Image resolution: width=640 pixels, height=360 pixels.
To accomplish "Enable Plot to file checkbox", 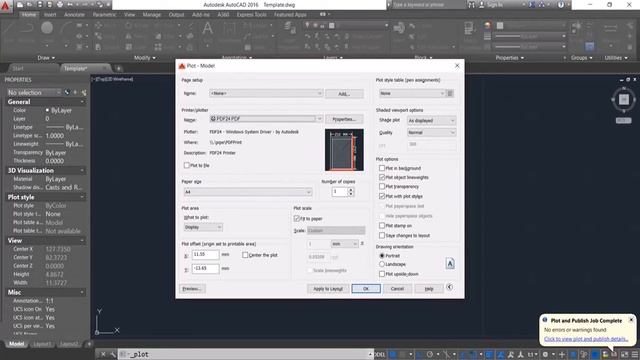I will 187,165.
